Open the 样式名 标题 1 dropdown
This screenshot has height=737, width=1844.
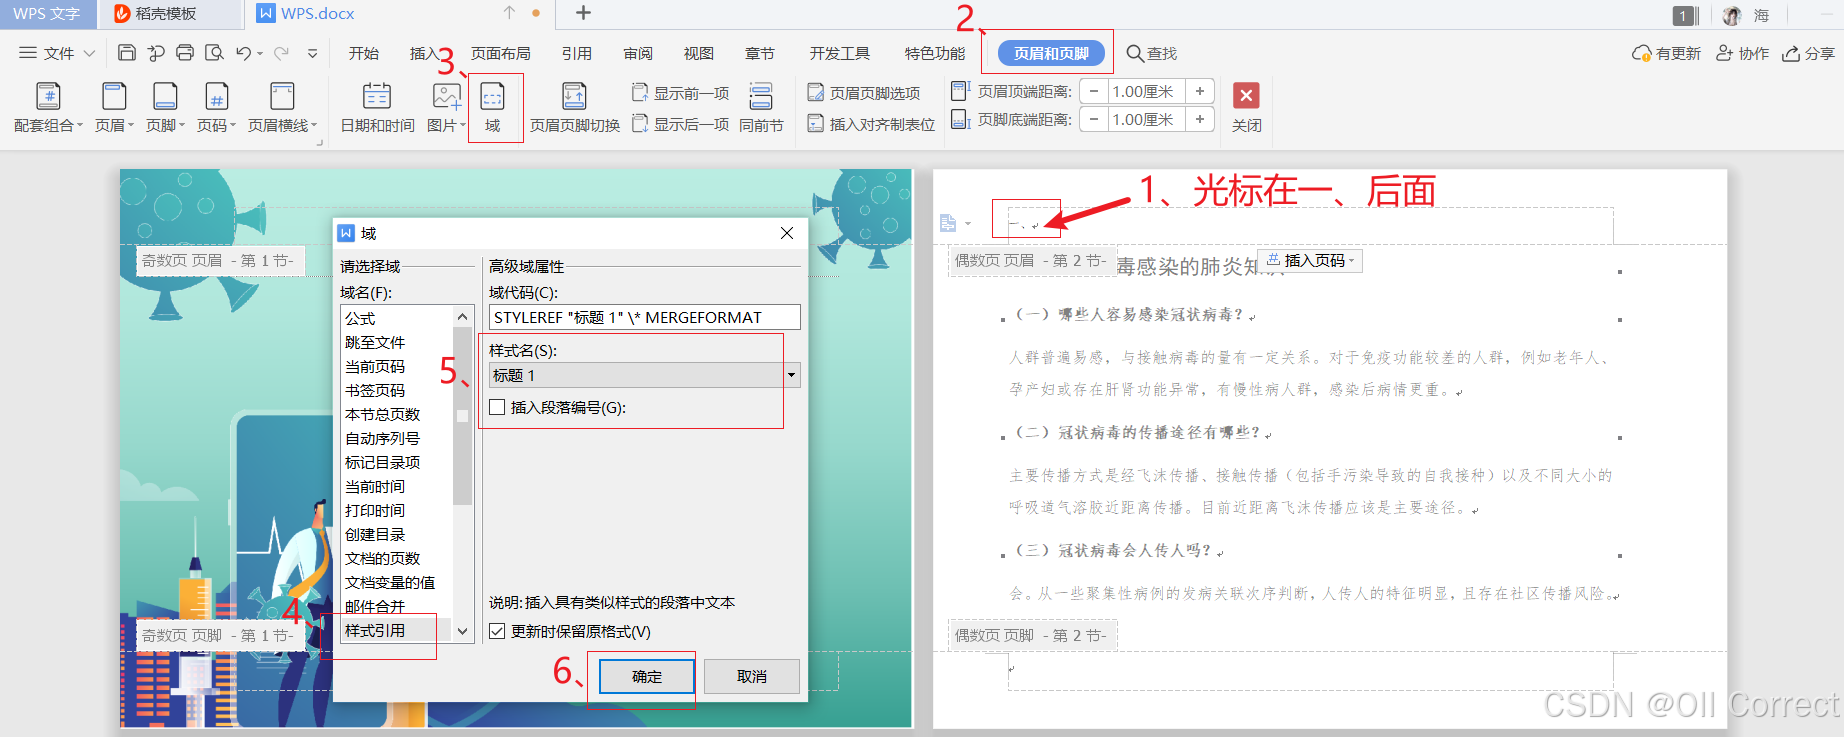click(x=791, y=375)
